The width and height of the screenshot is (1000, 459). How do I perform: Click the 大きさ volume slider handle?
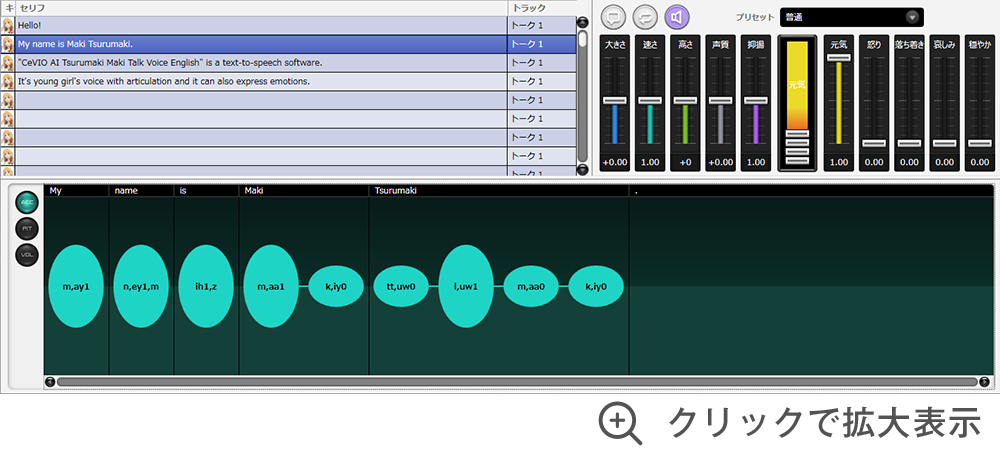[x=615, y=101]
